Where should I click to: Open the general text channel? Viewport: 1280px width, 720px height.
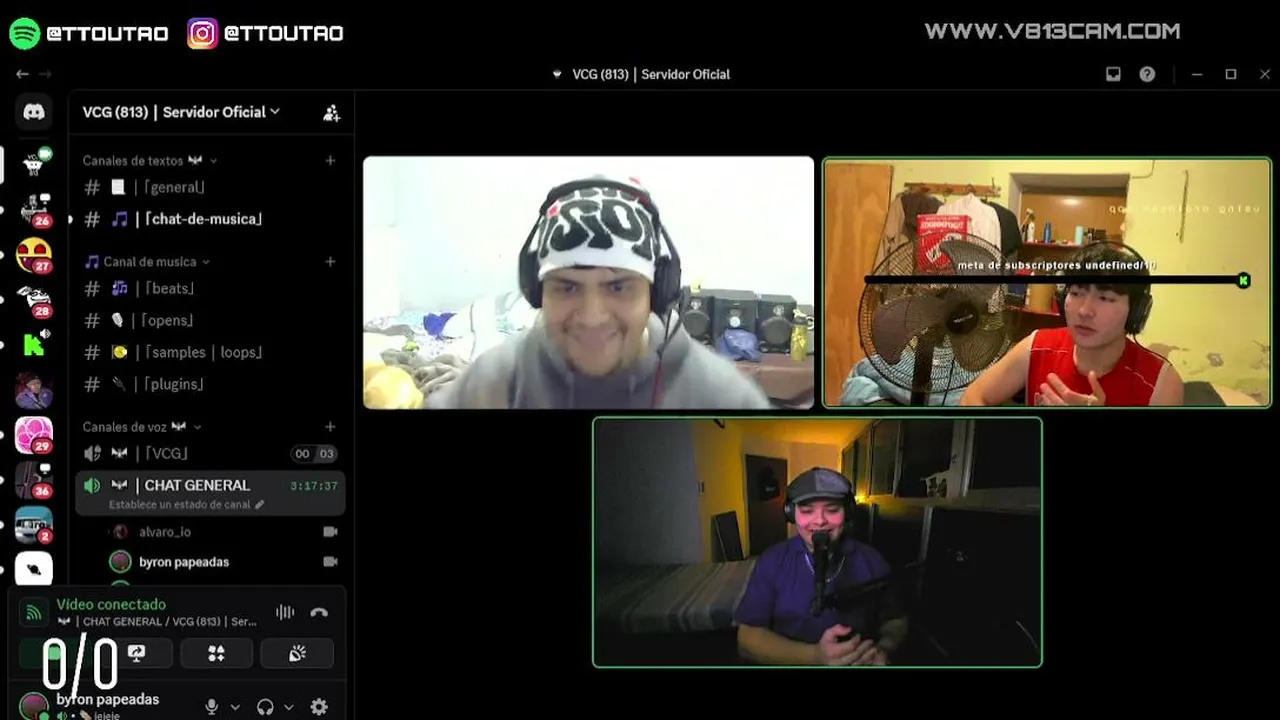point(210,187)
